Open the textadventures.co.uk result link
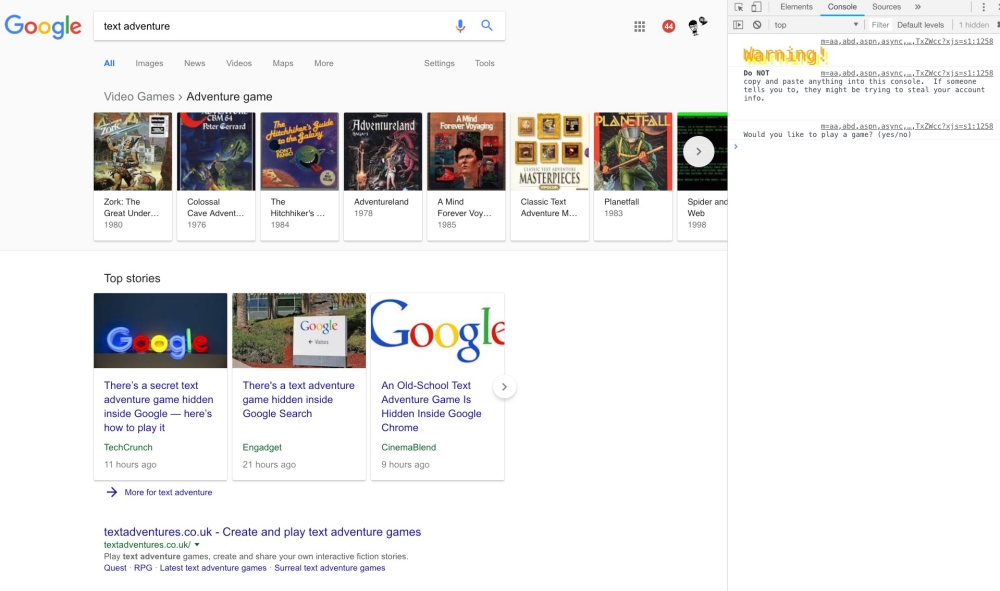This screenshot has height=591, width=1000. [x=262, y=532]
